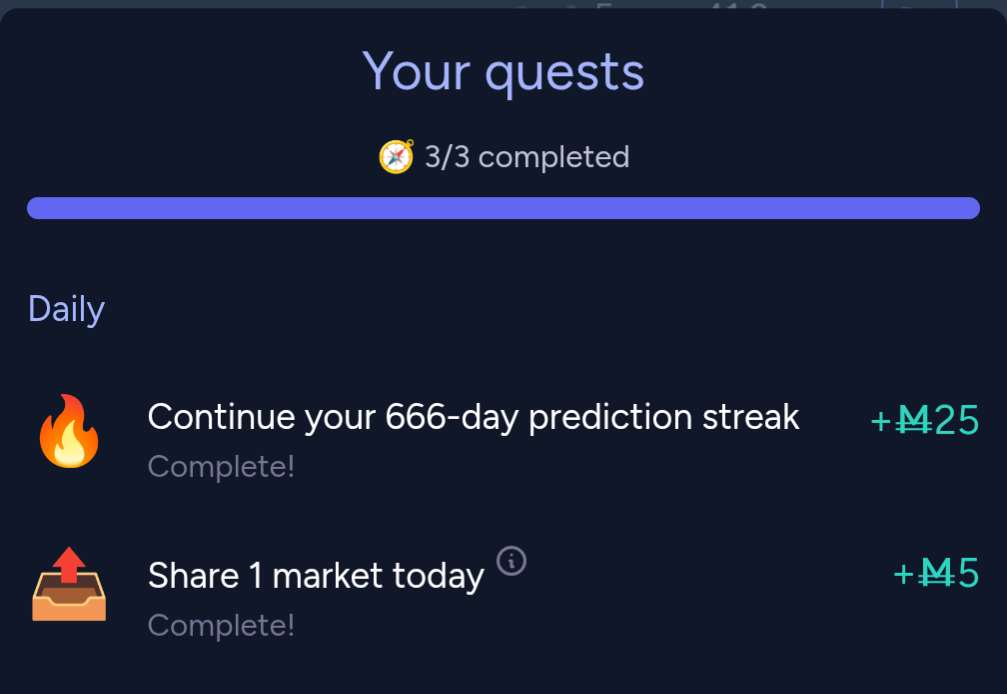Click the purple quest progress bar
Image resolution: width=1007 pixels, height=694 pixels.
504,208
